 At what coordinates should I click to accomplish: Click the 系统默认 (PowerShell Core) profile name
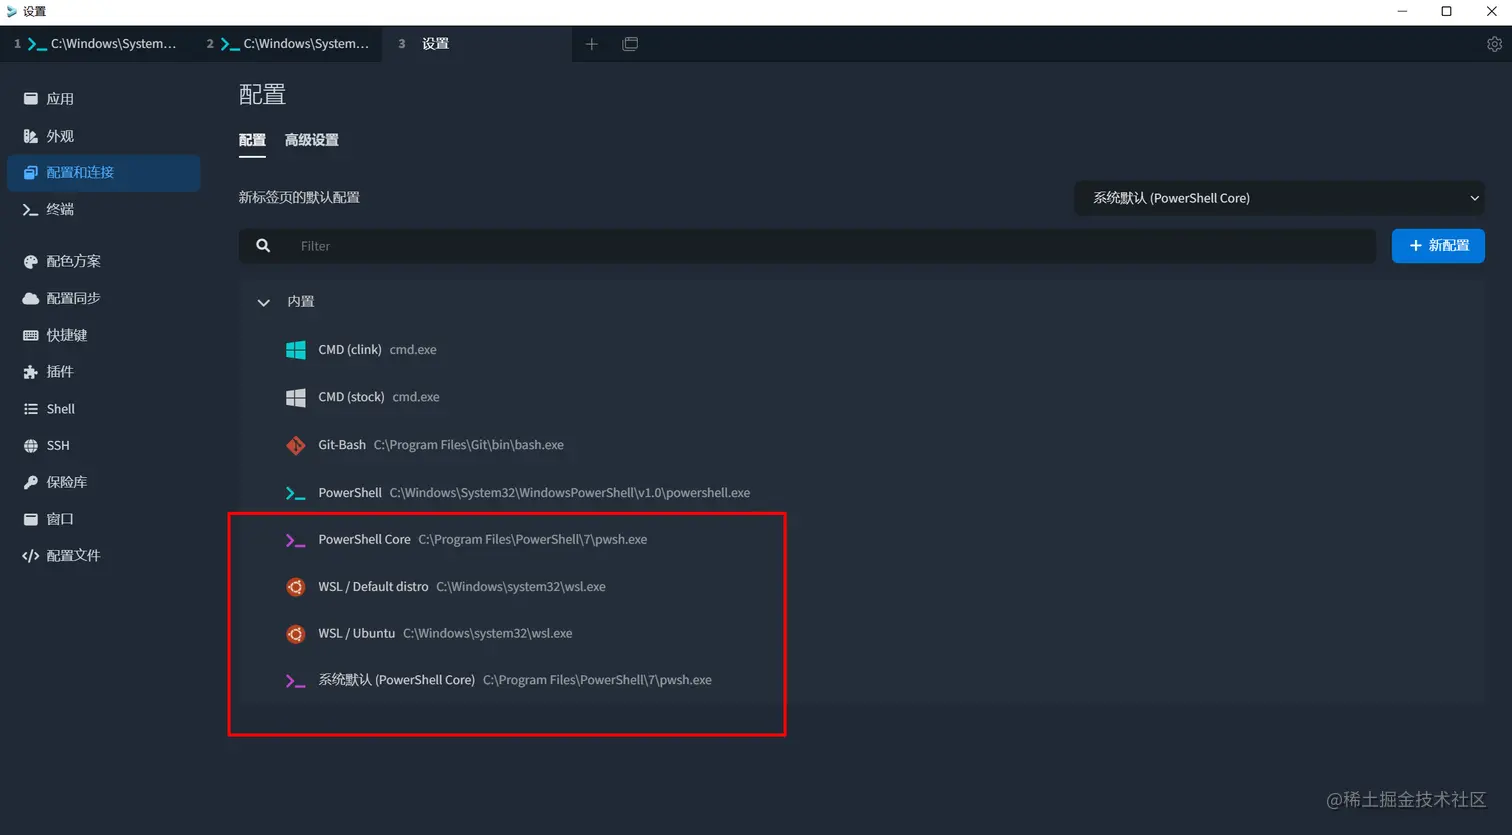(x=396, y=681)
